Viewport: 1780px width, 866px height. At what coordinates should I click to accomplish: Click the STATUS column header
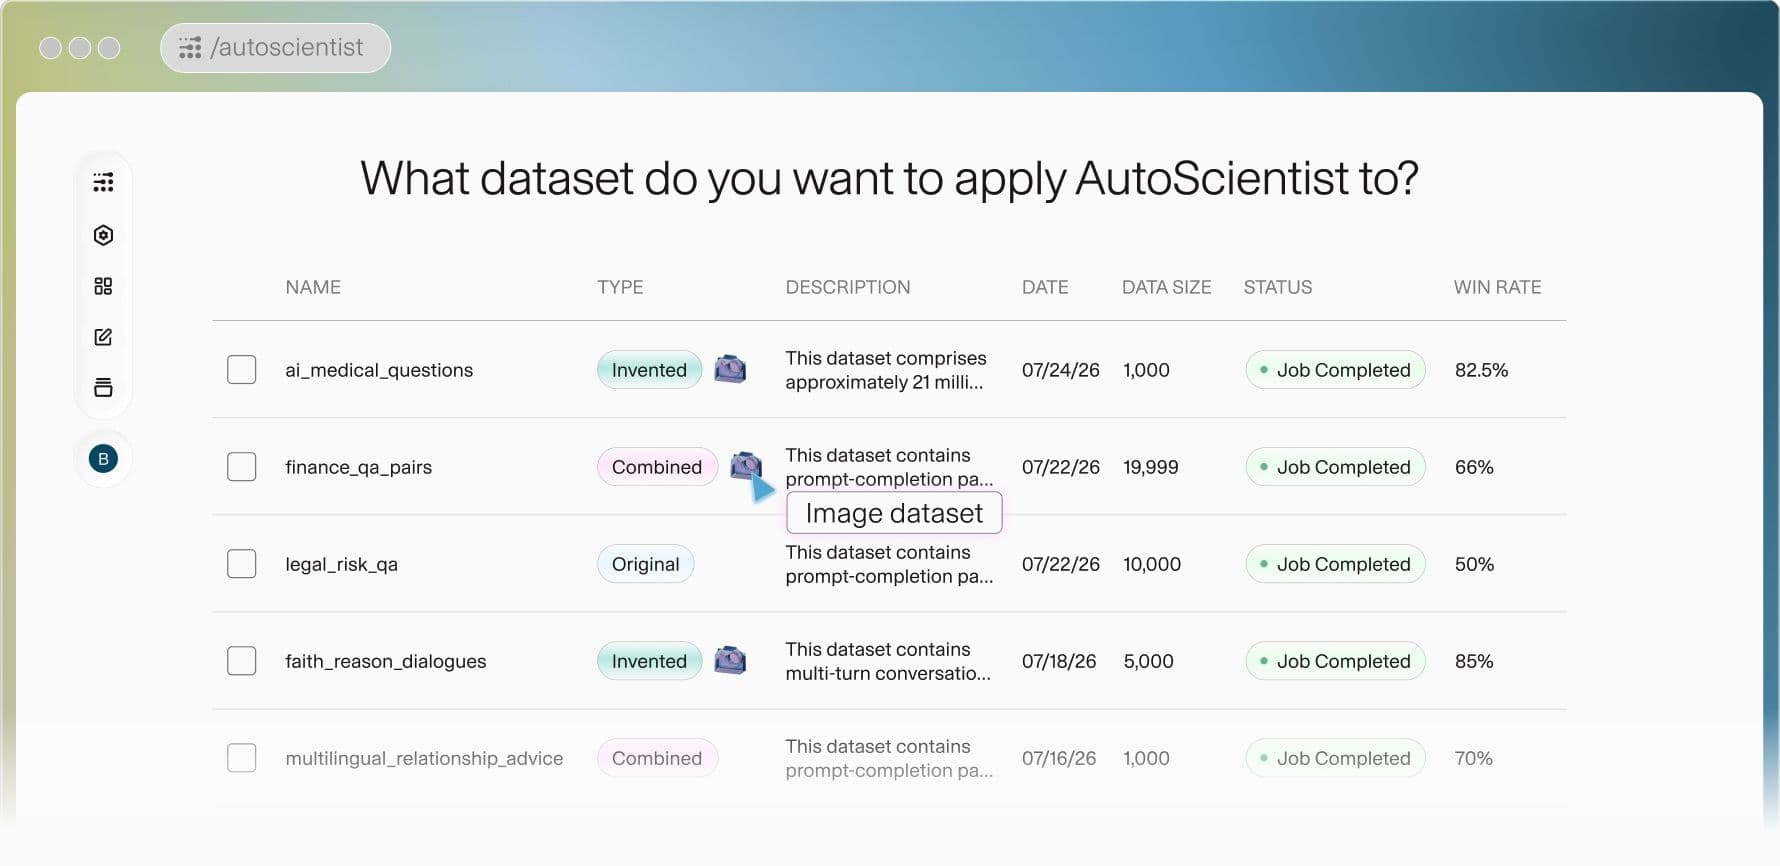[x=1278, y=287]
